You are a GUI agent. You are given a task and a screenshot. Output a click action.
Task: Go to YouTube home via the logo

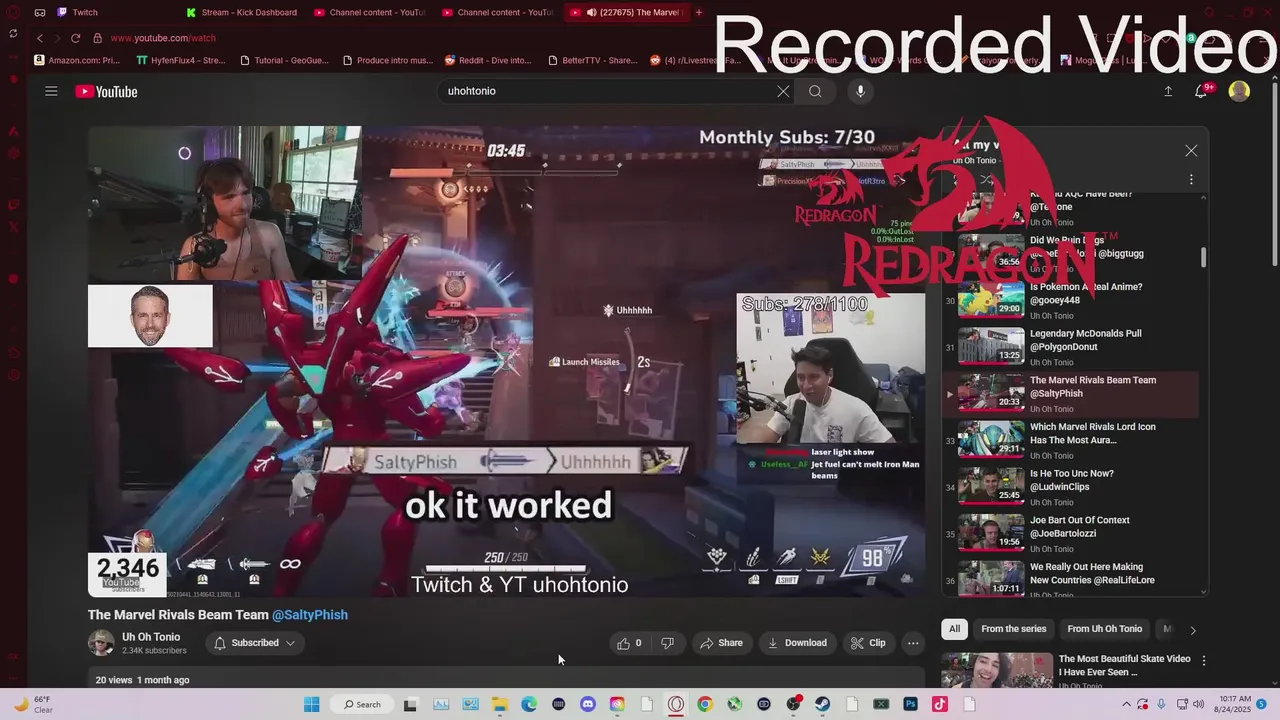106,91
